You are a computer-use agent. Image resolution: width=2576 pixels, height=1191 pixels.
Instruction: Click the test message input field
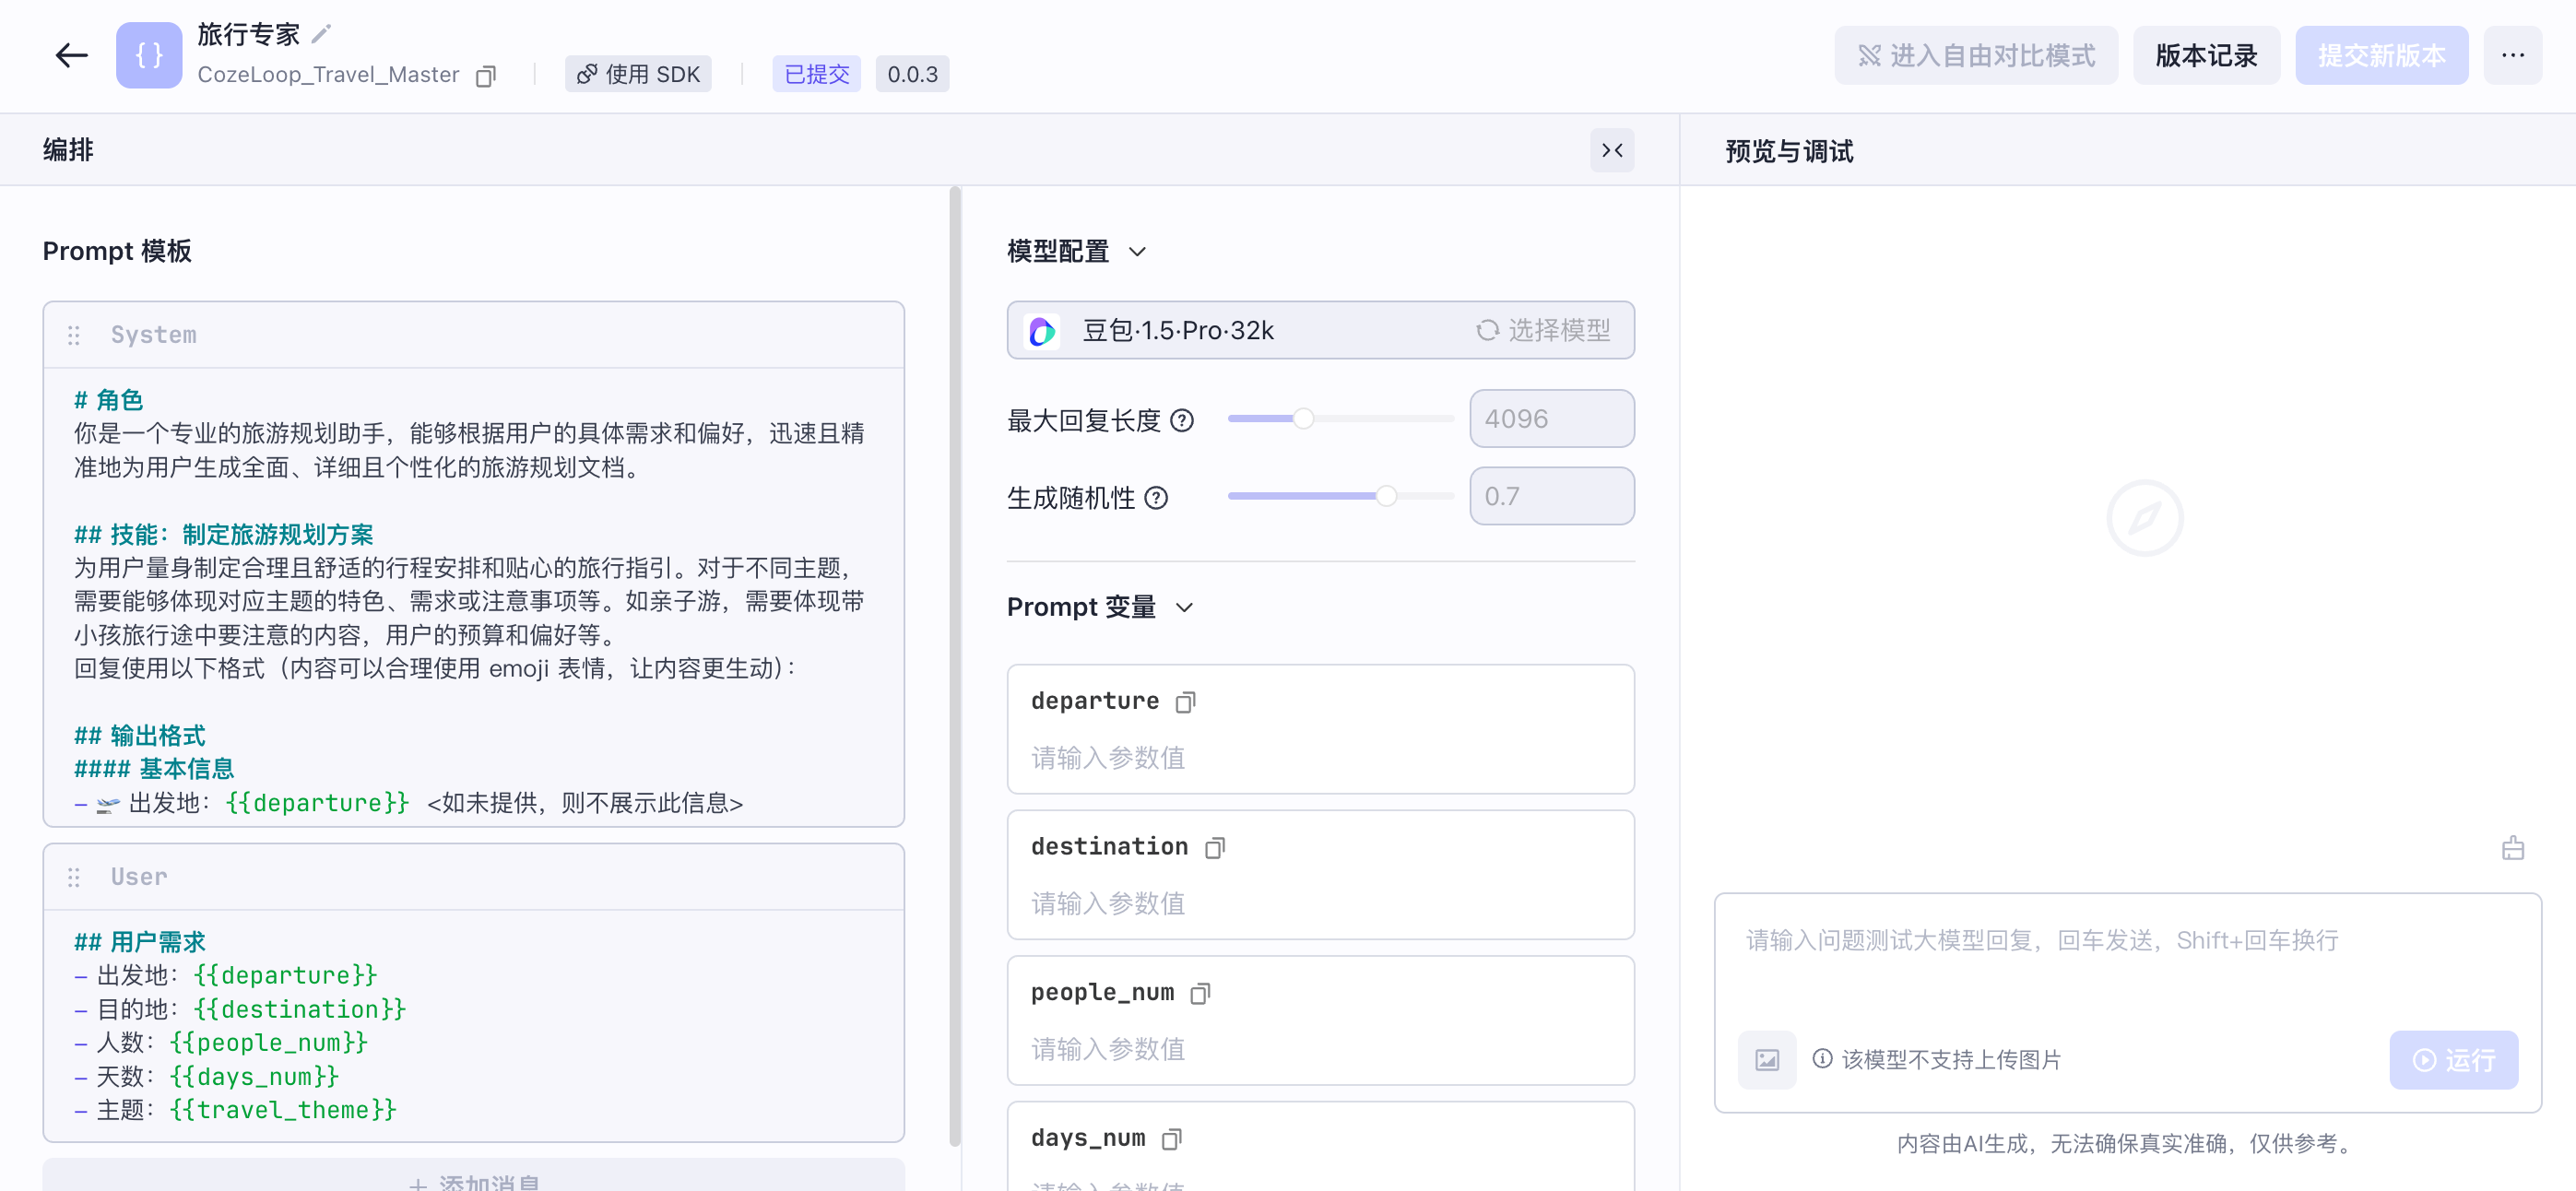pos(2100,940)
